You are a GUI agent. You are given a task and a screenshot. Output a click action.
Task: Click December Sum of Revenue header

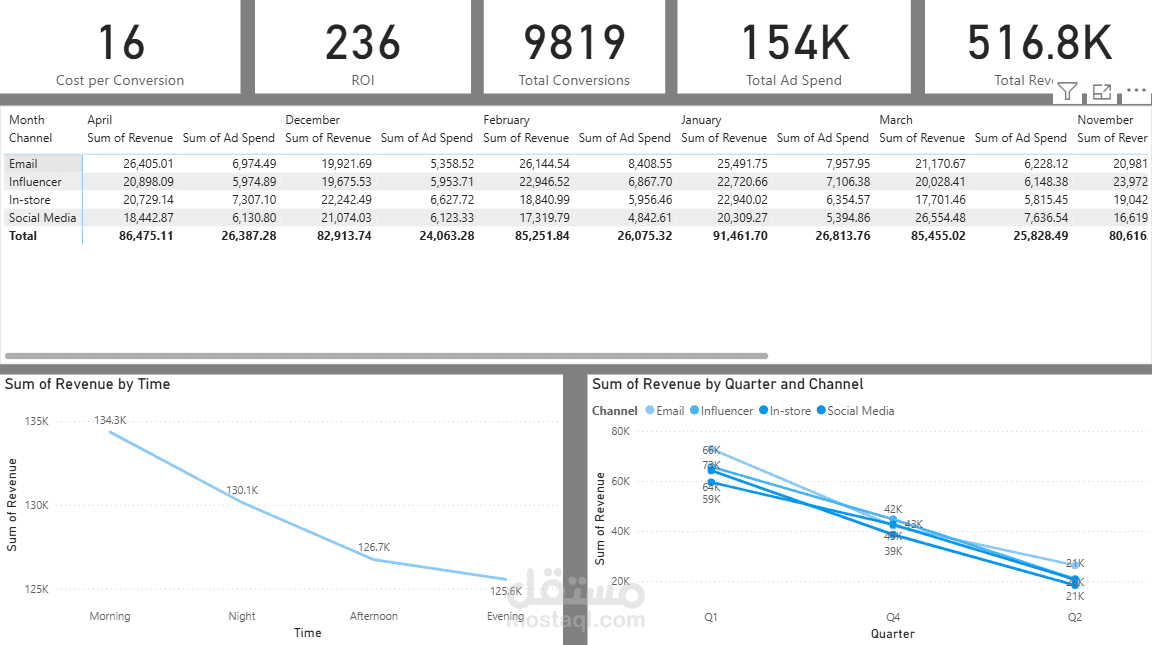tap(328, 137)
